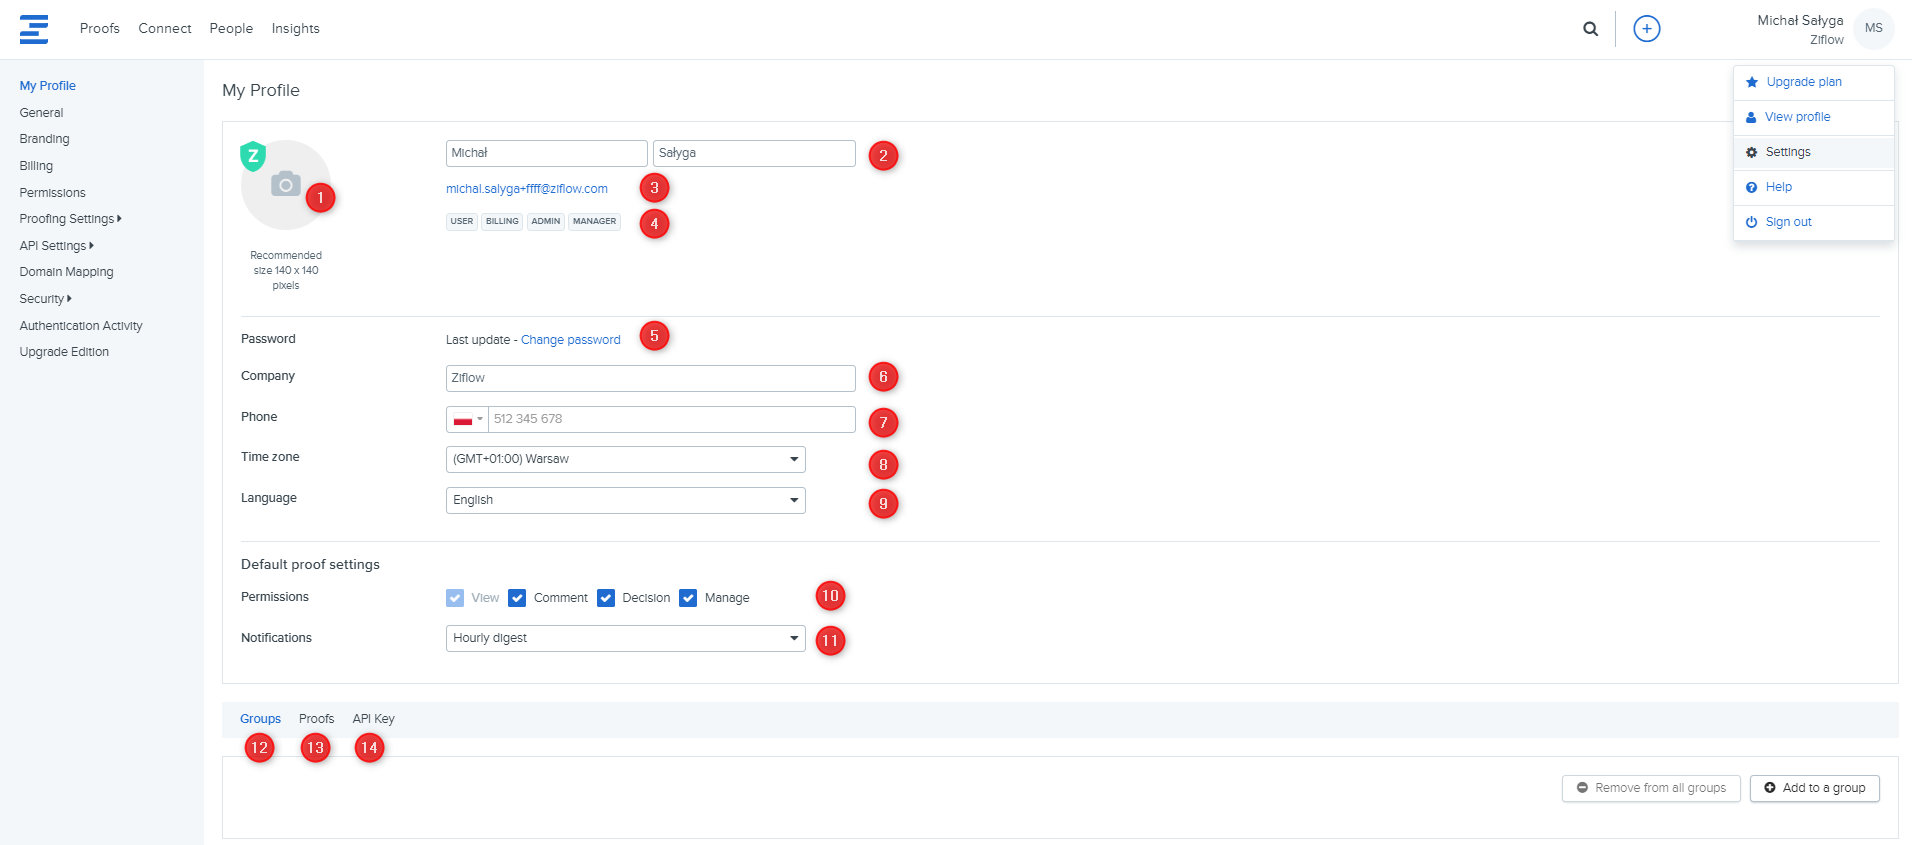The image size is (1912, 845).
Task: Select Settings in user menu
Action: [x=1813, y=152]
